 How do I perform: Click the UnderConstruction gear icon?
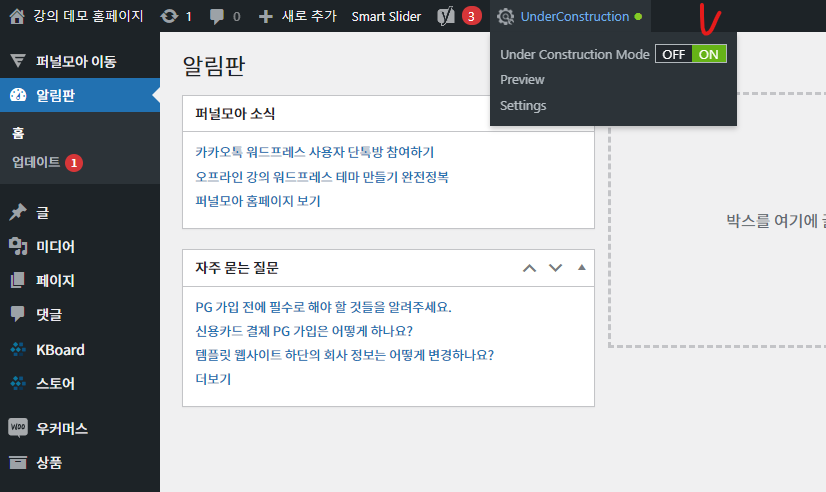point(505,16)
